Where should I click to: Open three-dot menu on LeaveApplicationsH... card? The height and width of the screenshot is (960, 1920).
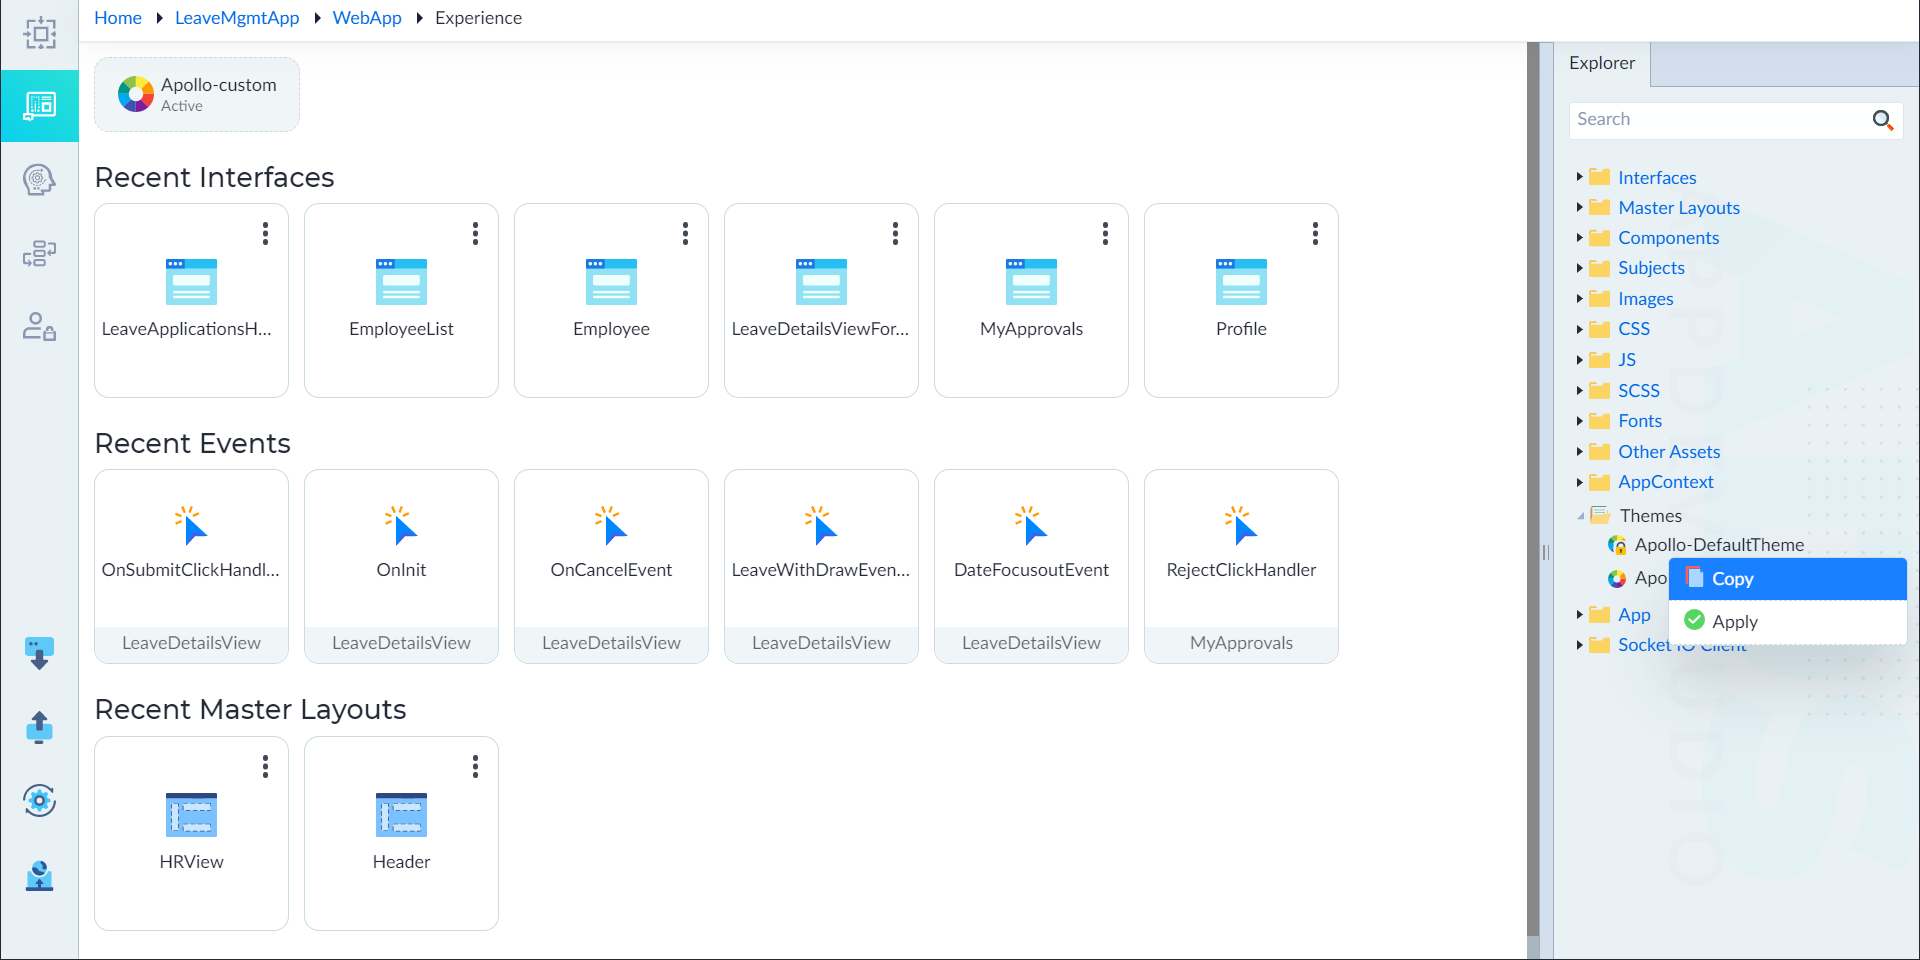coord(265,233)
